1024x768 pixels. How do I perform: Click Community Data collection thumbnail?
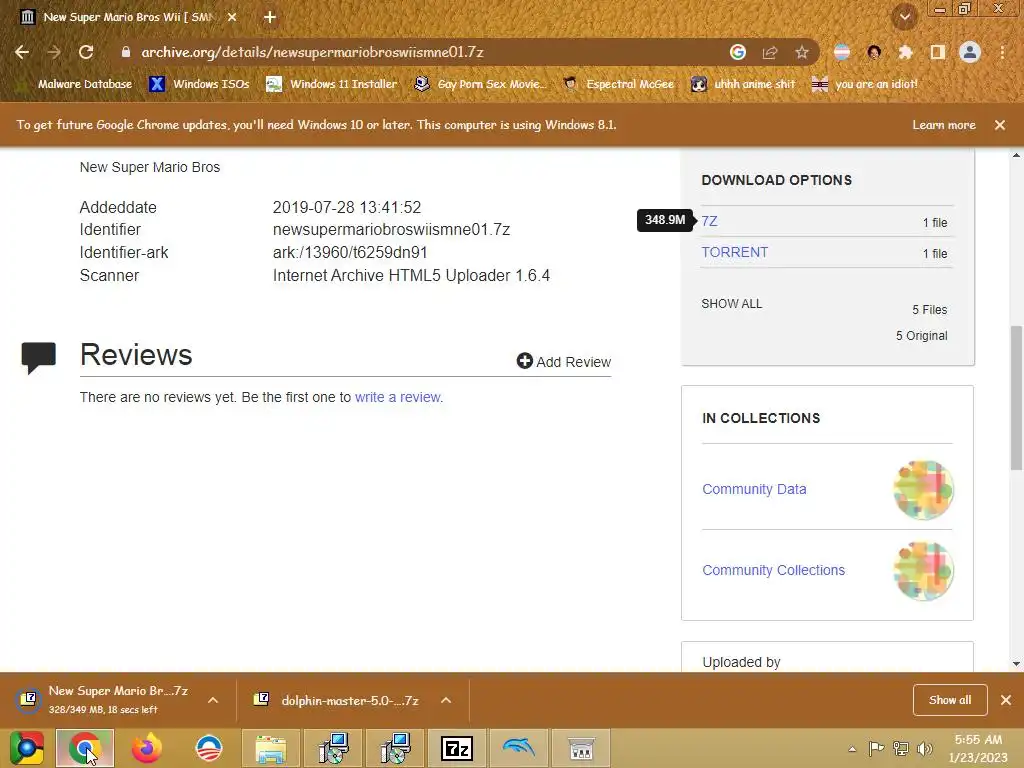[x=923, y=490]
